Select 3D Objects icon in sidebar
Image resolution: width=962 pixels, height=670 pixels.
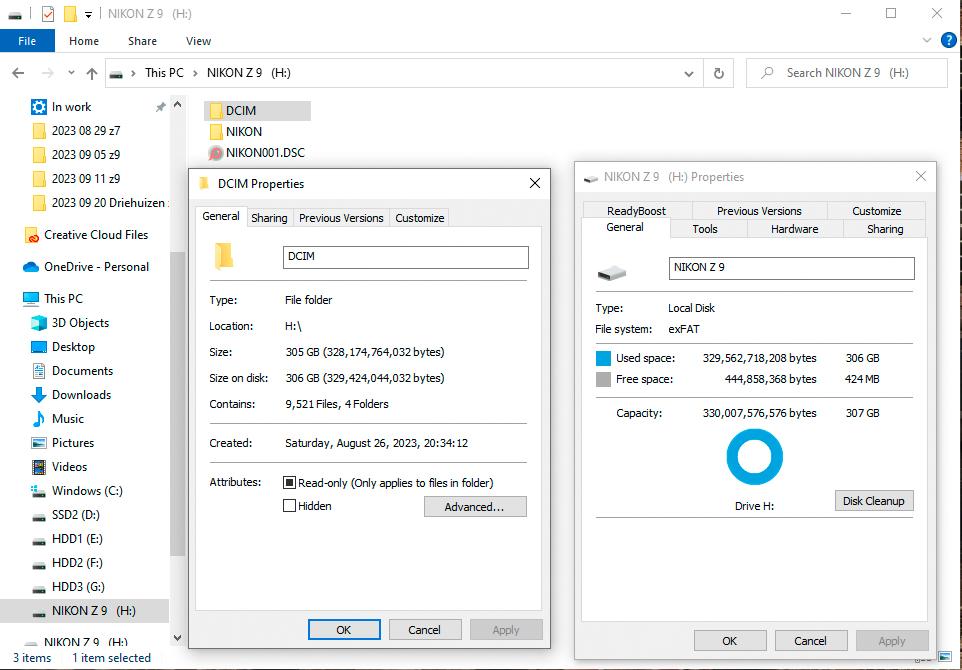[x=39, y=323]
